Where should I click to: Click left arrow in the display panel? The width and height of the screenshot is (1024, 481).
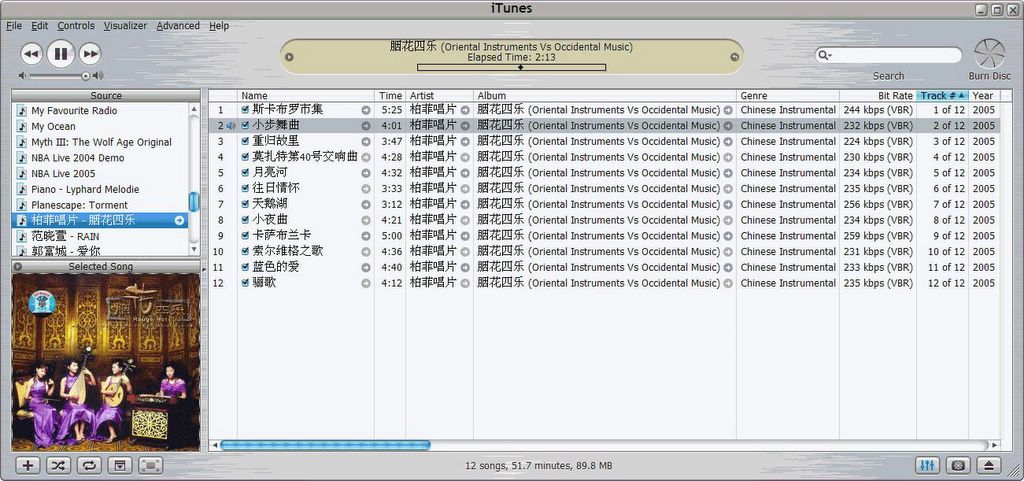(x=289, y=57)
